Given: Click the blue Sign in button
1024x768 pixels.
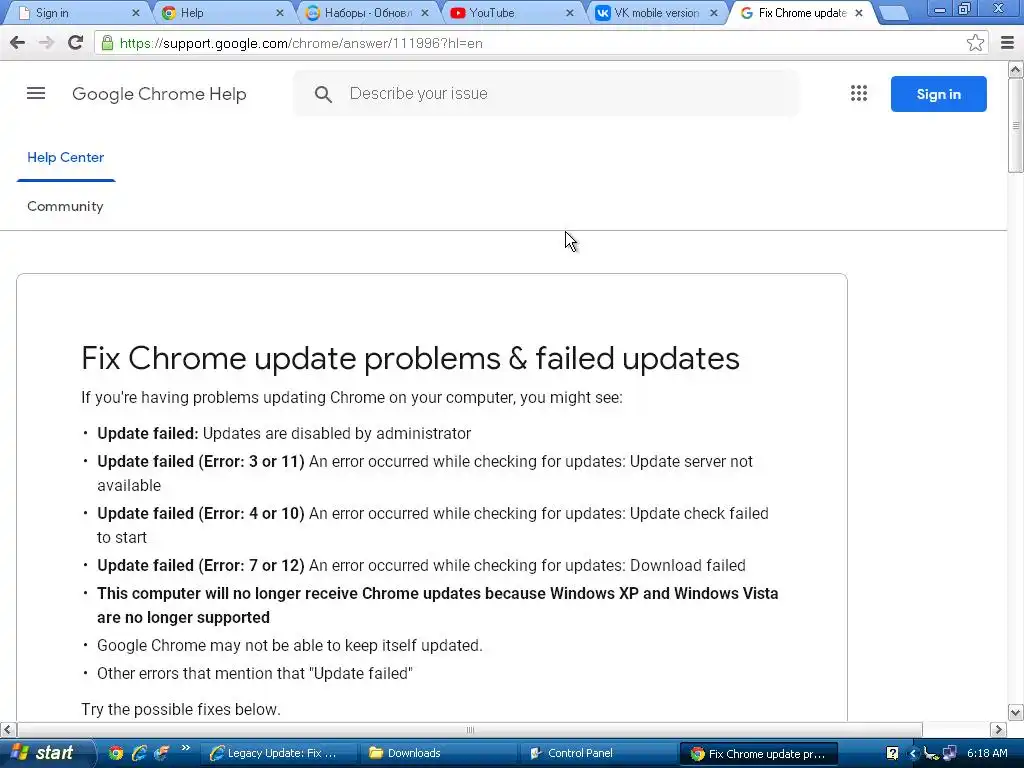Looking at the screenshot, I should pos(938,94).
